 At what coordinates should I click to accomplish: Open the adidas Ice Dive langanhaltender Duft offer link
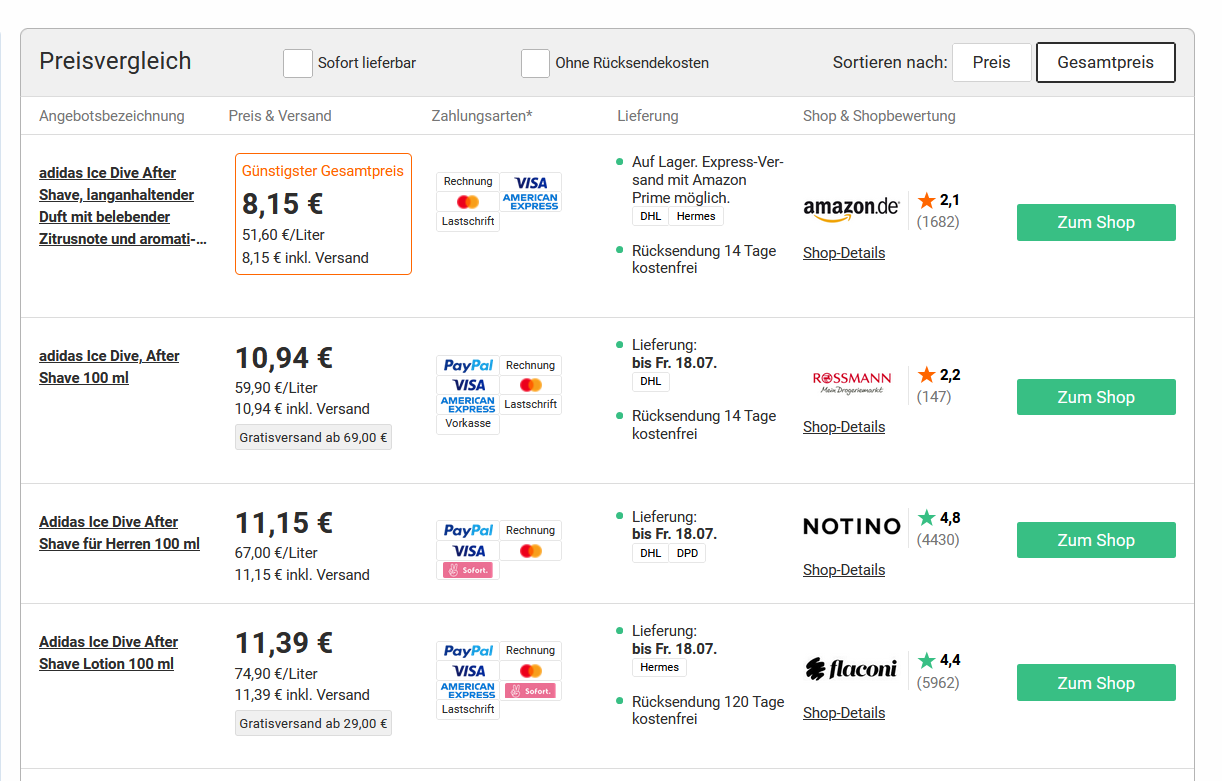[123, 206]
